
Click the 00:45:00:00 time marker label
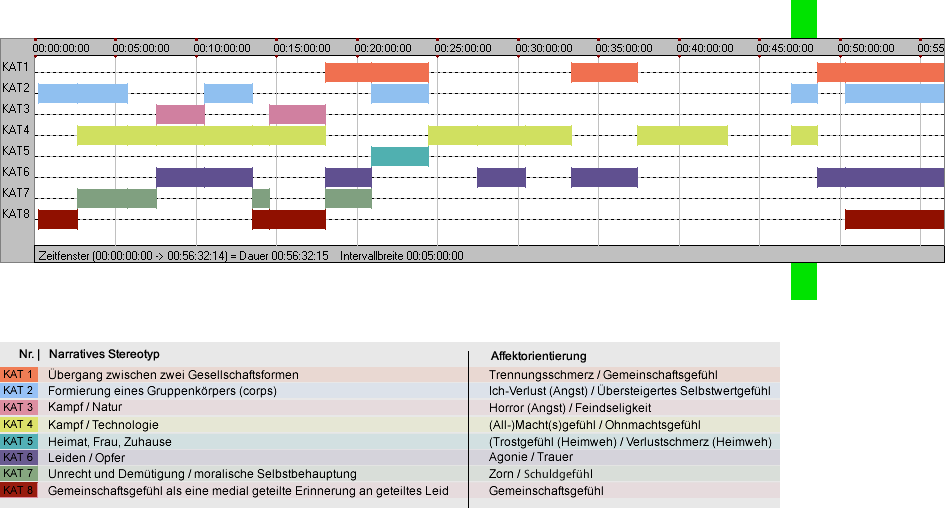click(785, 48)
